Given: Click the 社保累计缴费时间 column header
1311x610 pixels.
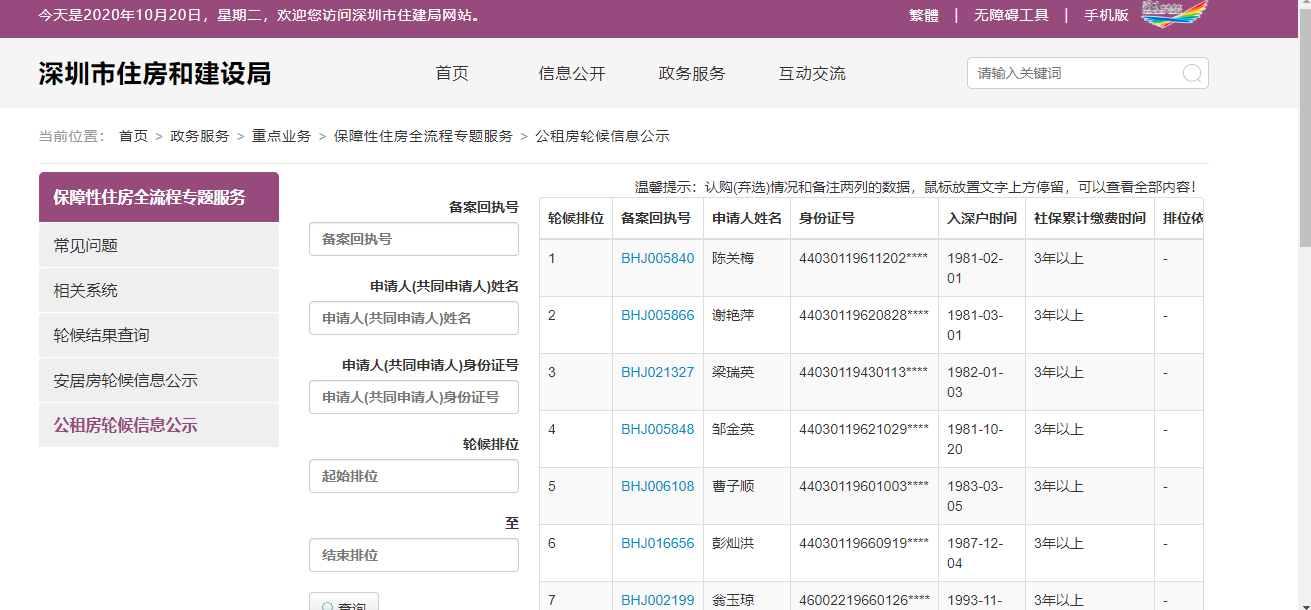Looking at the screenshot, I should click(1090, 218).
